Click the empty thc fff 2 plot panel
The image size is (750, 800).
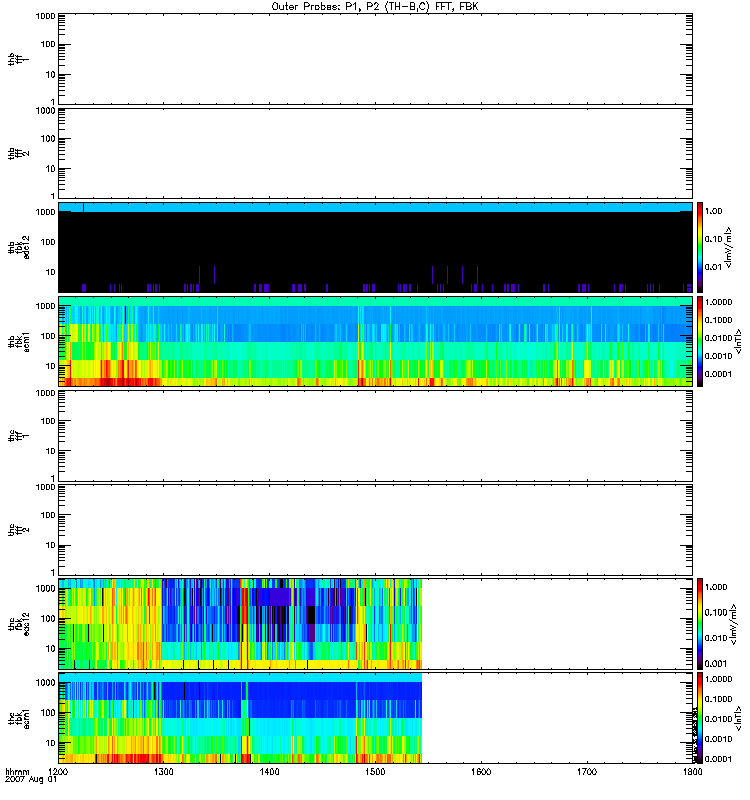click(x=375, y=530)
